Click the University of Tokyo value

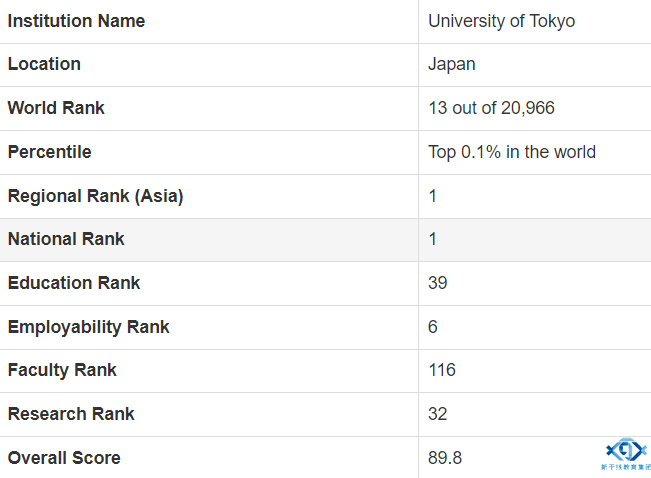(502, 22)
